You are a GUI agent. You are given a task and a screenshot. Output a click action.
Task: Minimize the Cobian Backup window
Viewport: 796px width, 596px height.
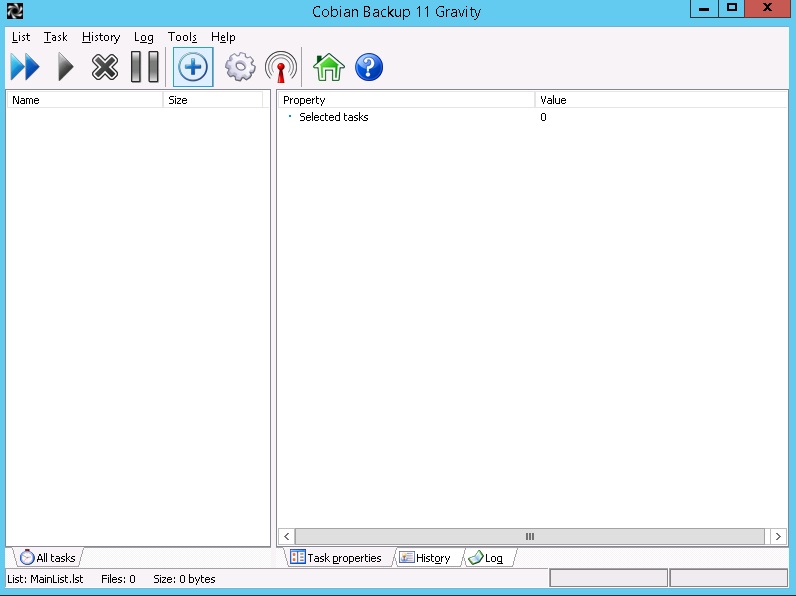point(704,9)
